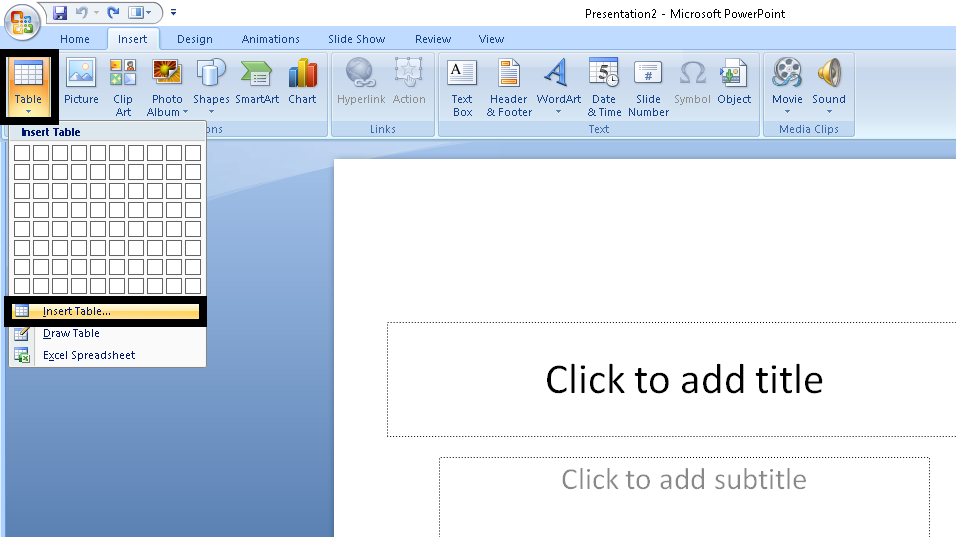The height and width of the screenshot is (537, 956).
Task: Click the Save icon in quick access toolbar
Action: (x=60, y=12)
